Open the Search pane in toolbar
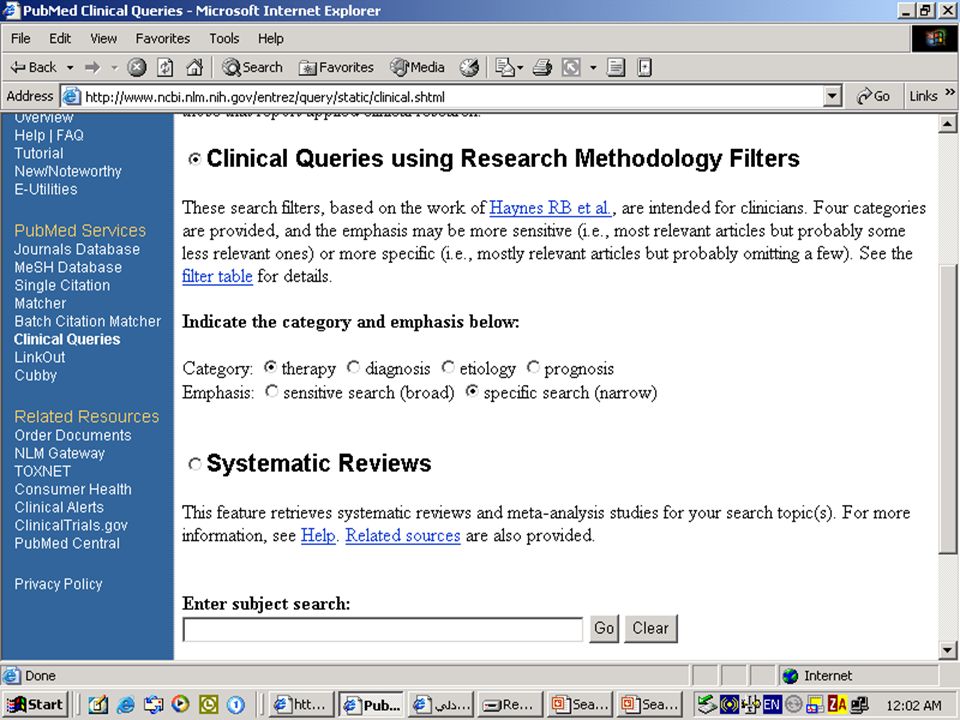The height and width of the screenshot is (720, 960). point(252,67)
